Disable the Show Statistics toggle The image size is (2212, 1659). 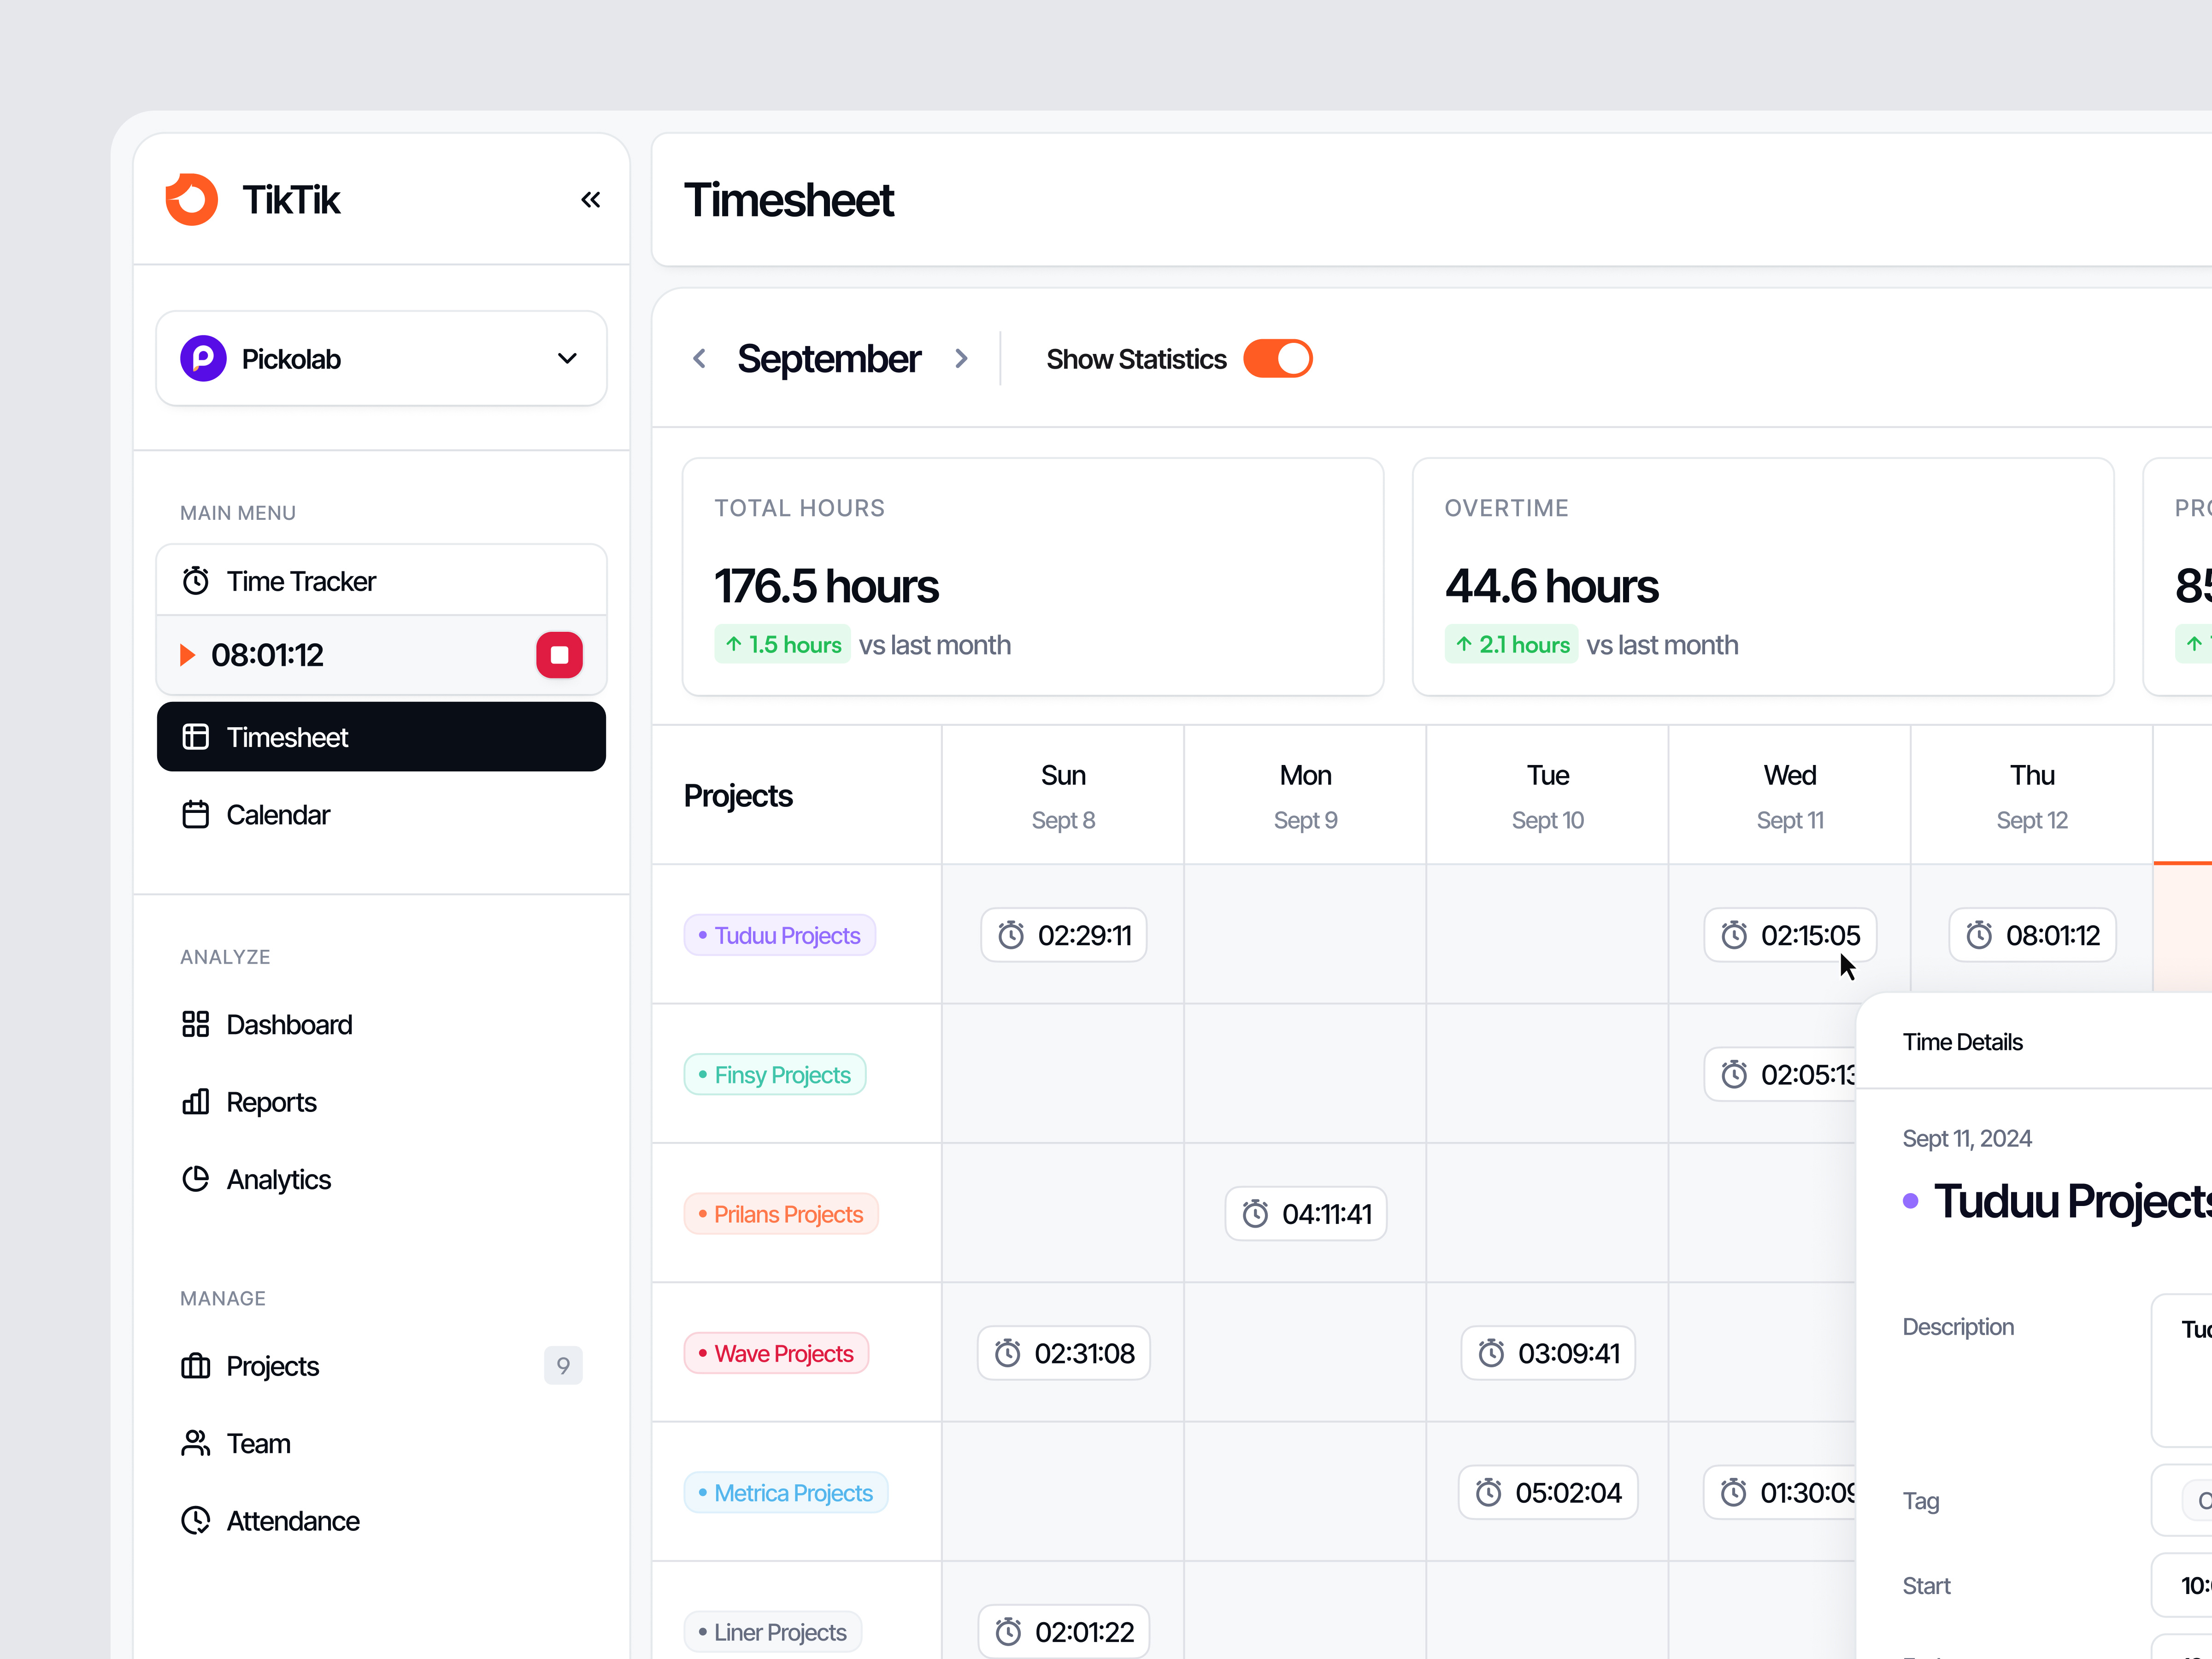point(1277,358)
